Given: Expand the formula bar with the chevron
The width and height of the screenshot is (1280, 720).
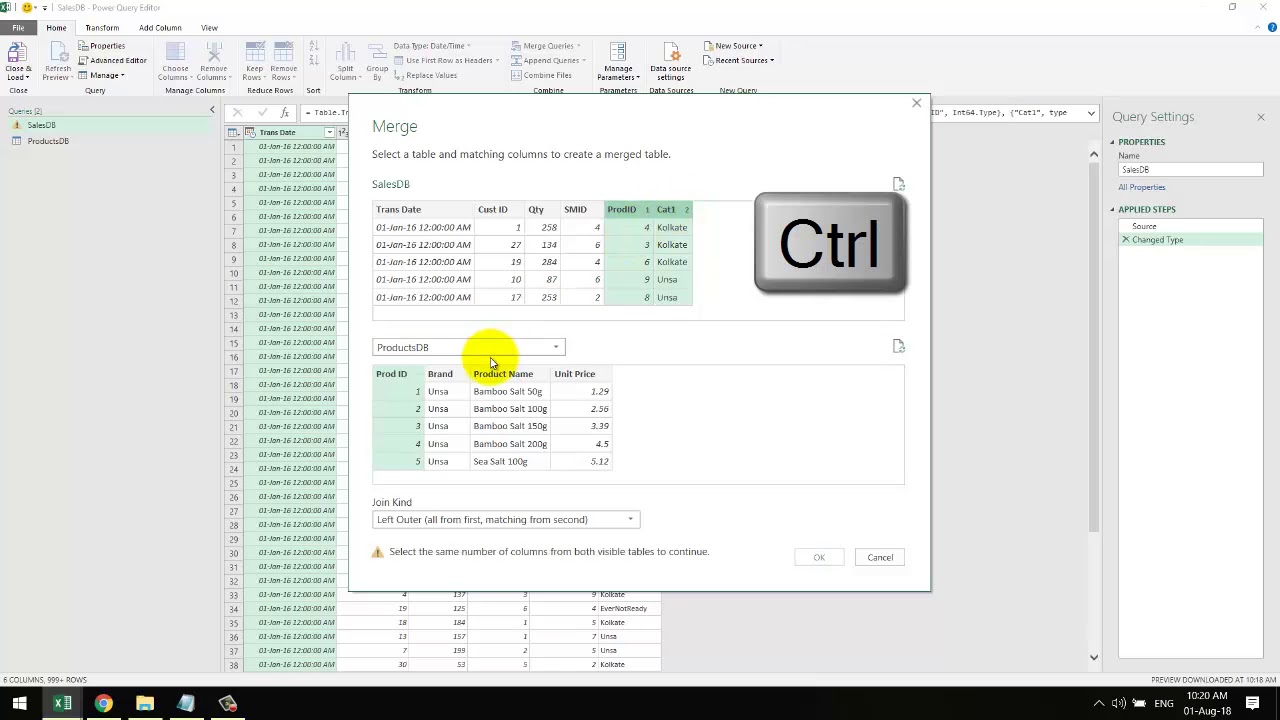Looking at the screenshot, I should click(x=1091, y=113).
